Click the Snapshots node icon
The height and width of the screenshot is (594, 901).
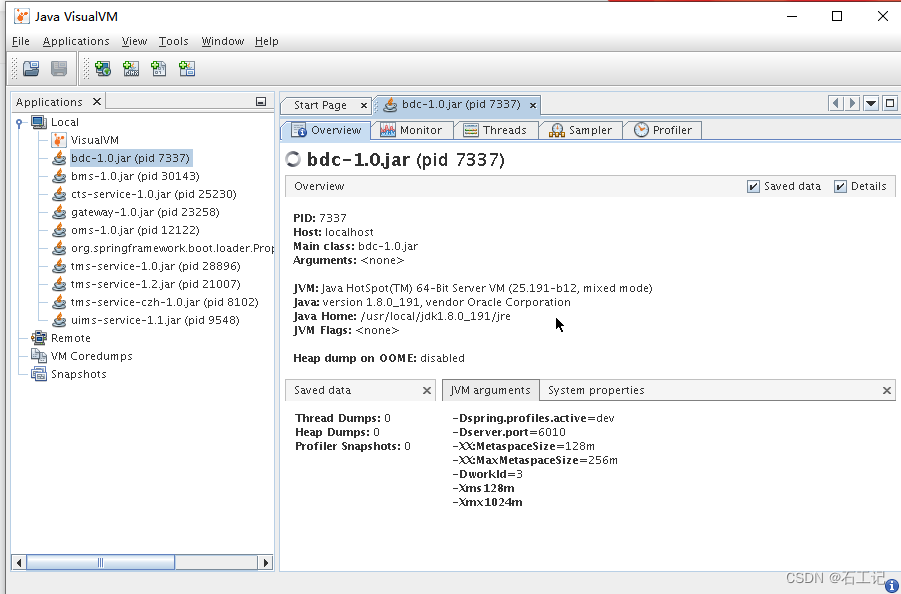pyautogui.click(x=39, y=374)
